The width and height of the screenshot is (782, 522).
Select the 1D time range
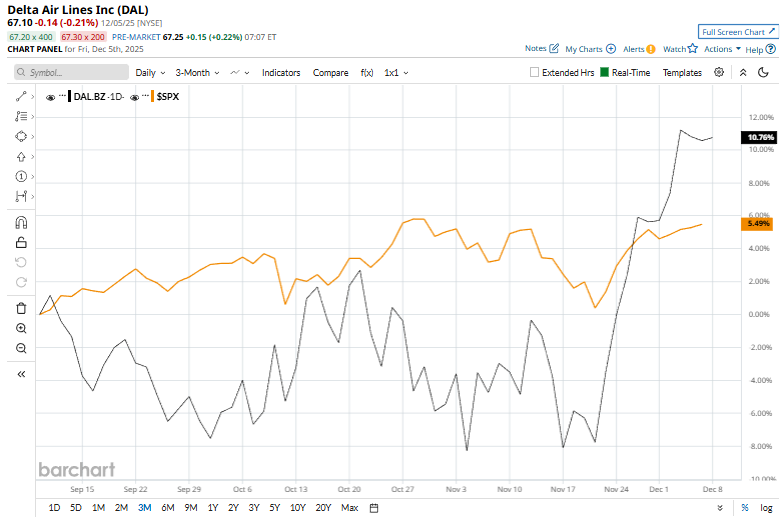coord(54,508)
